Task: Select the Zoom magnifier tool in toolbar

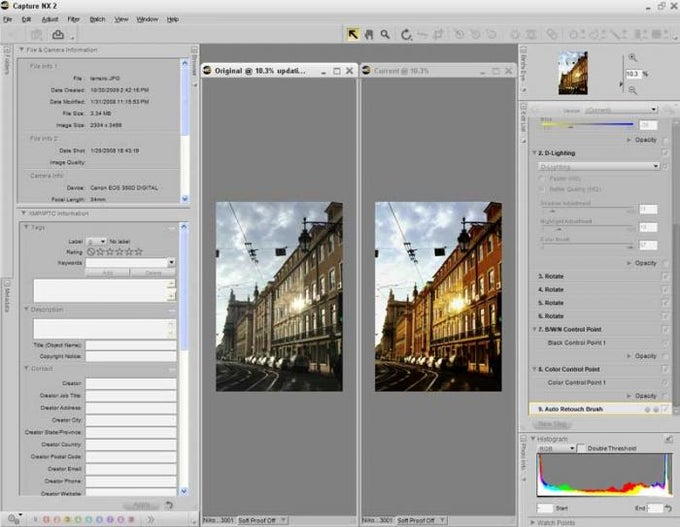Action: click(385, 35)
